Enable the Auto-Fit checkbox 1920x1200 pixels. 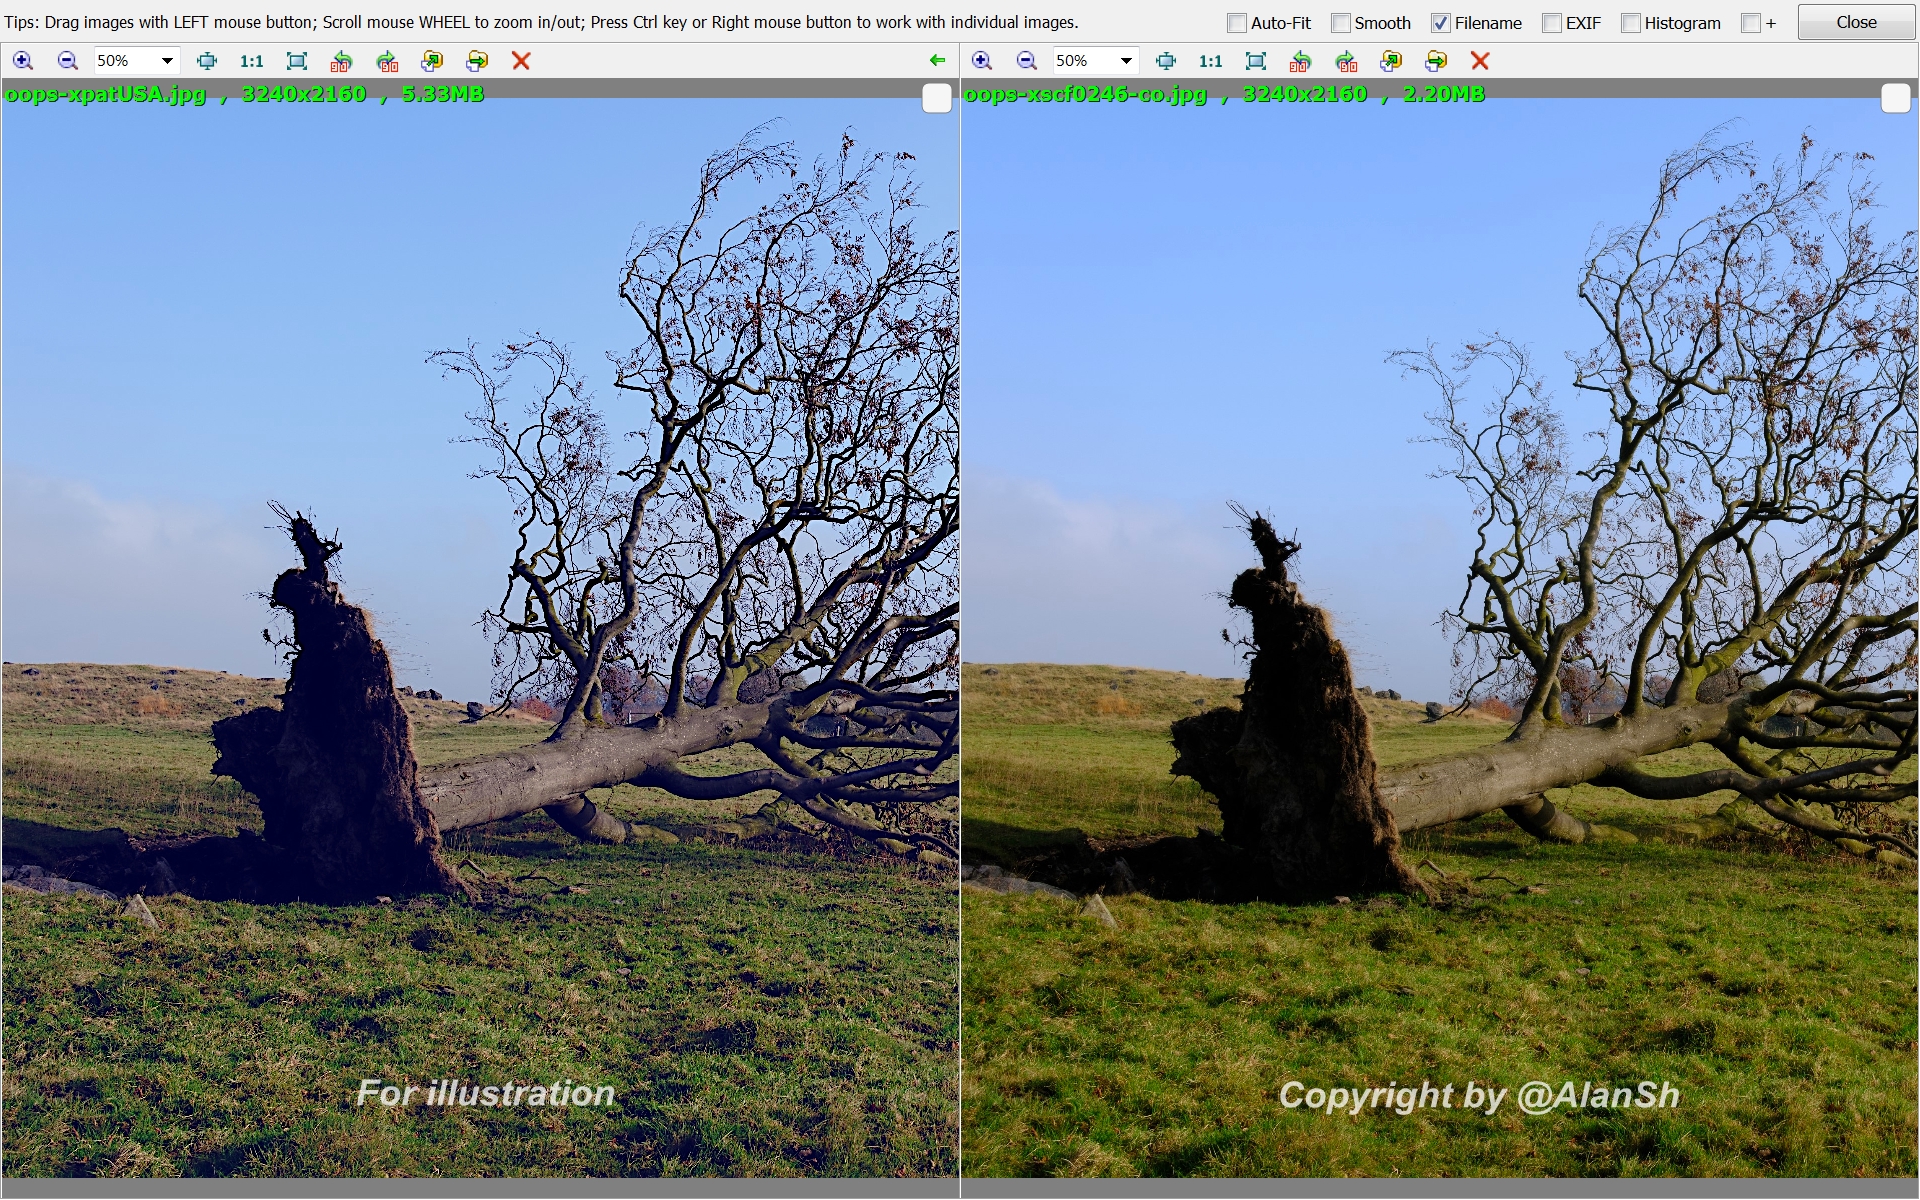(x=1237, y=23)
